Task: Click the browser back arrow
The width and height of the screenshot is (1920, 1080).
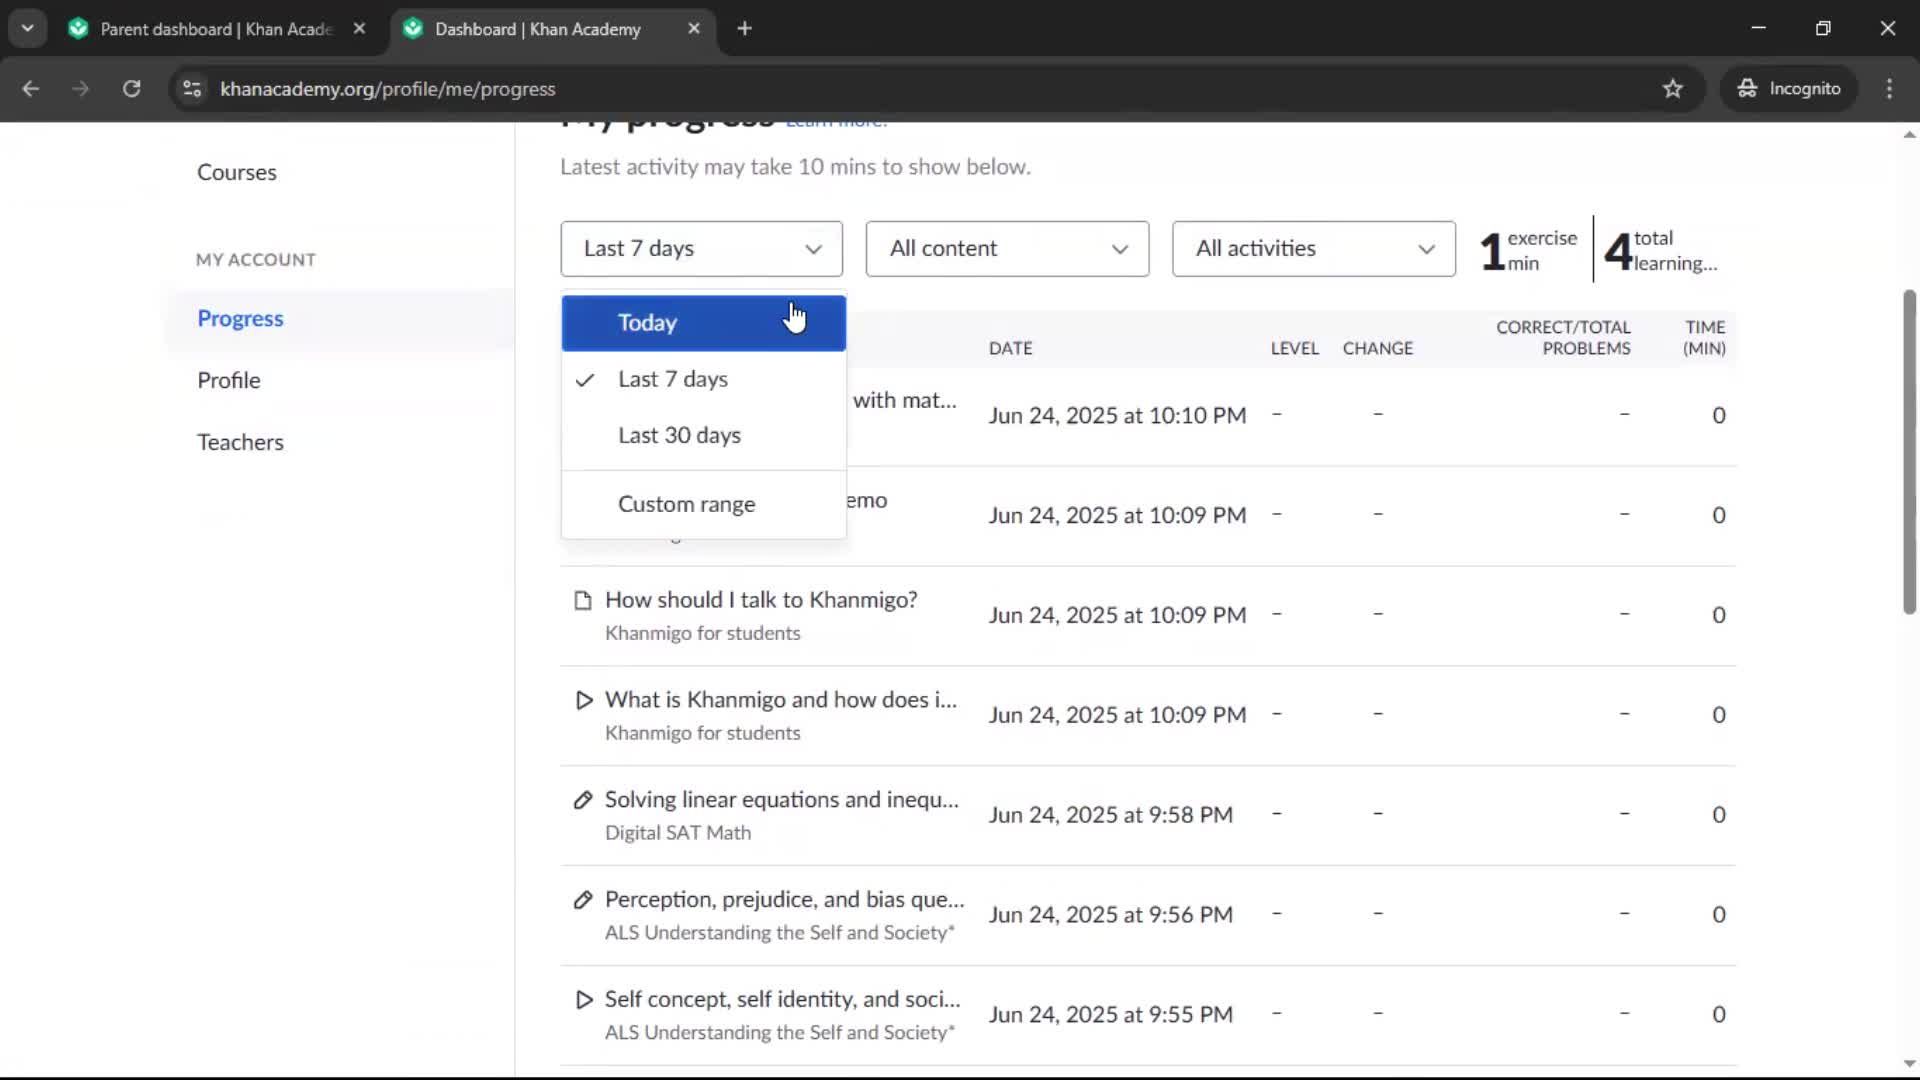Action: pos(30,89)
